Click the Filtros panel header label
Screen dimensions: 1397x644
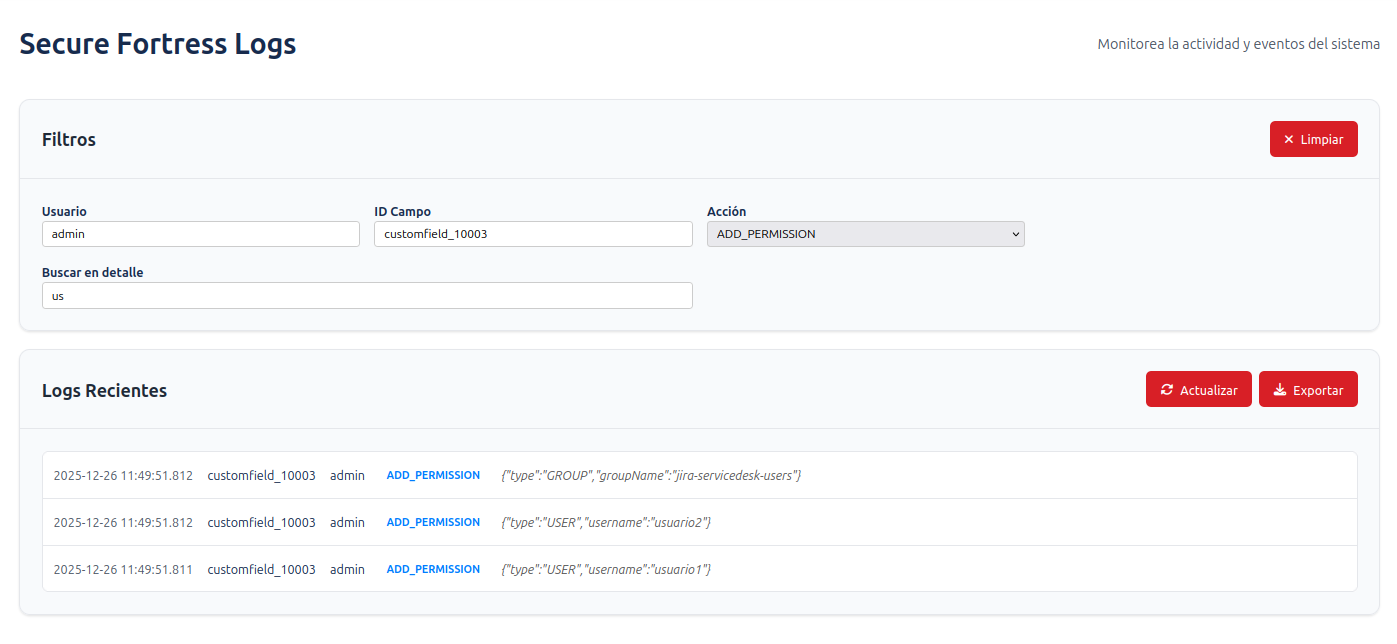68,139
